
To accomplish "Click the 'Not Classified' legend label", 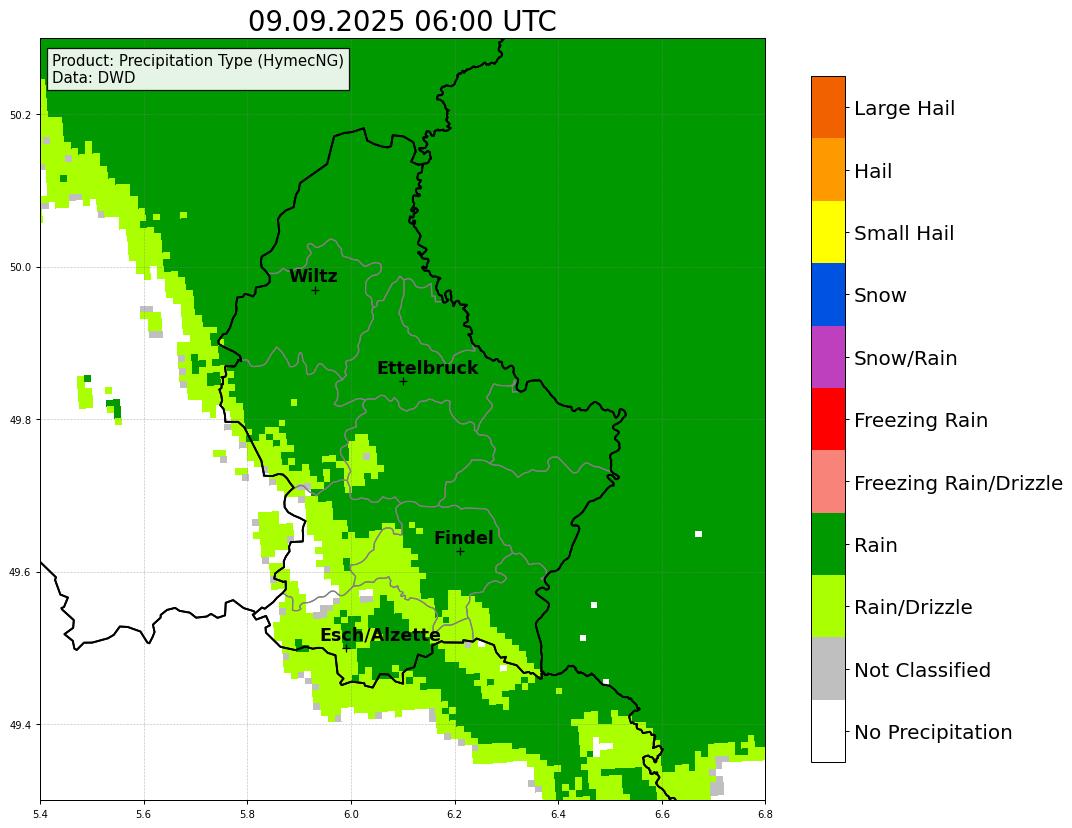I will click(x=922, y=670).
